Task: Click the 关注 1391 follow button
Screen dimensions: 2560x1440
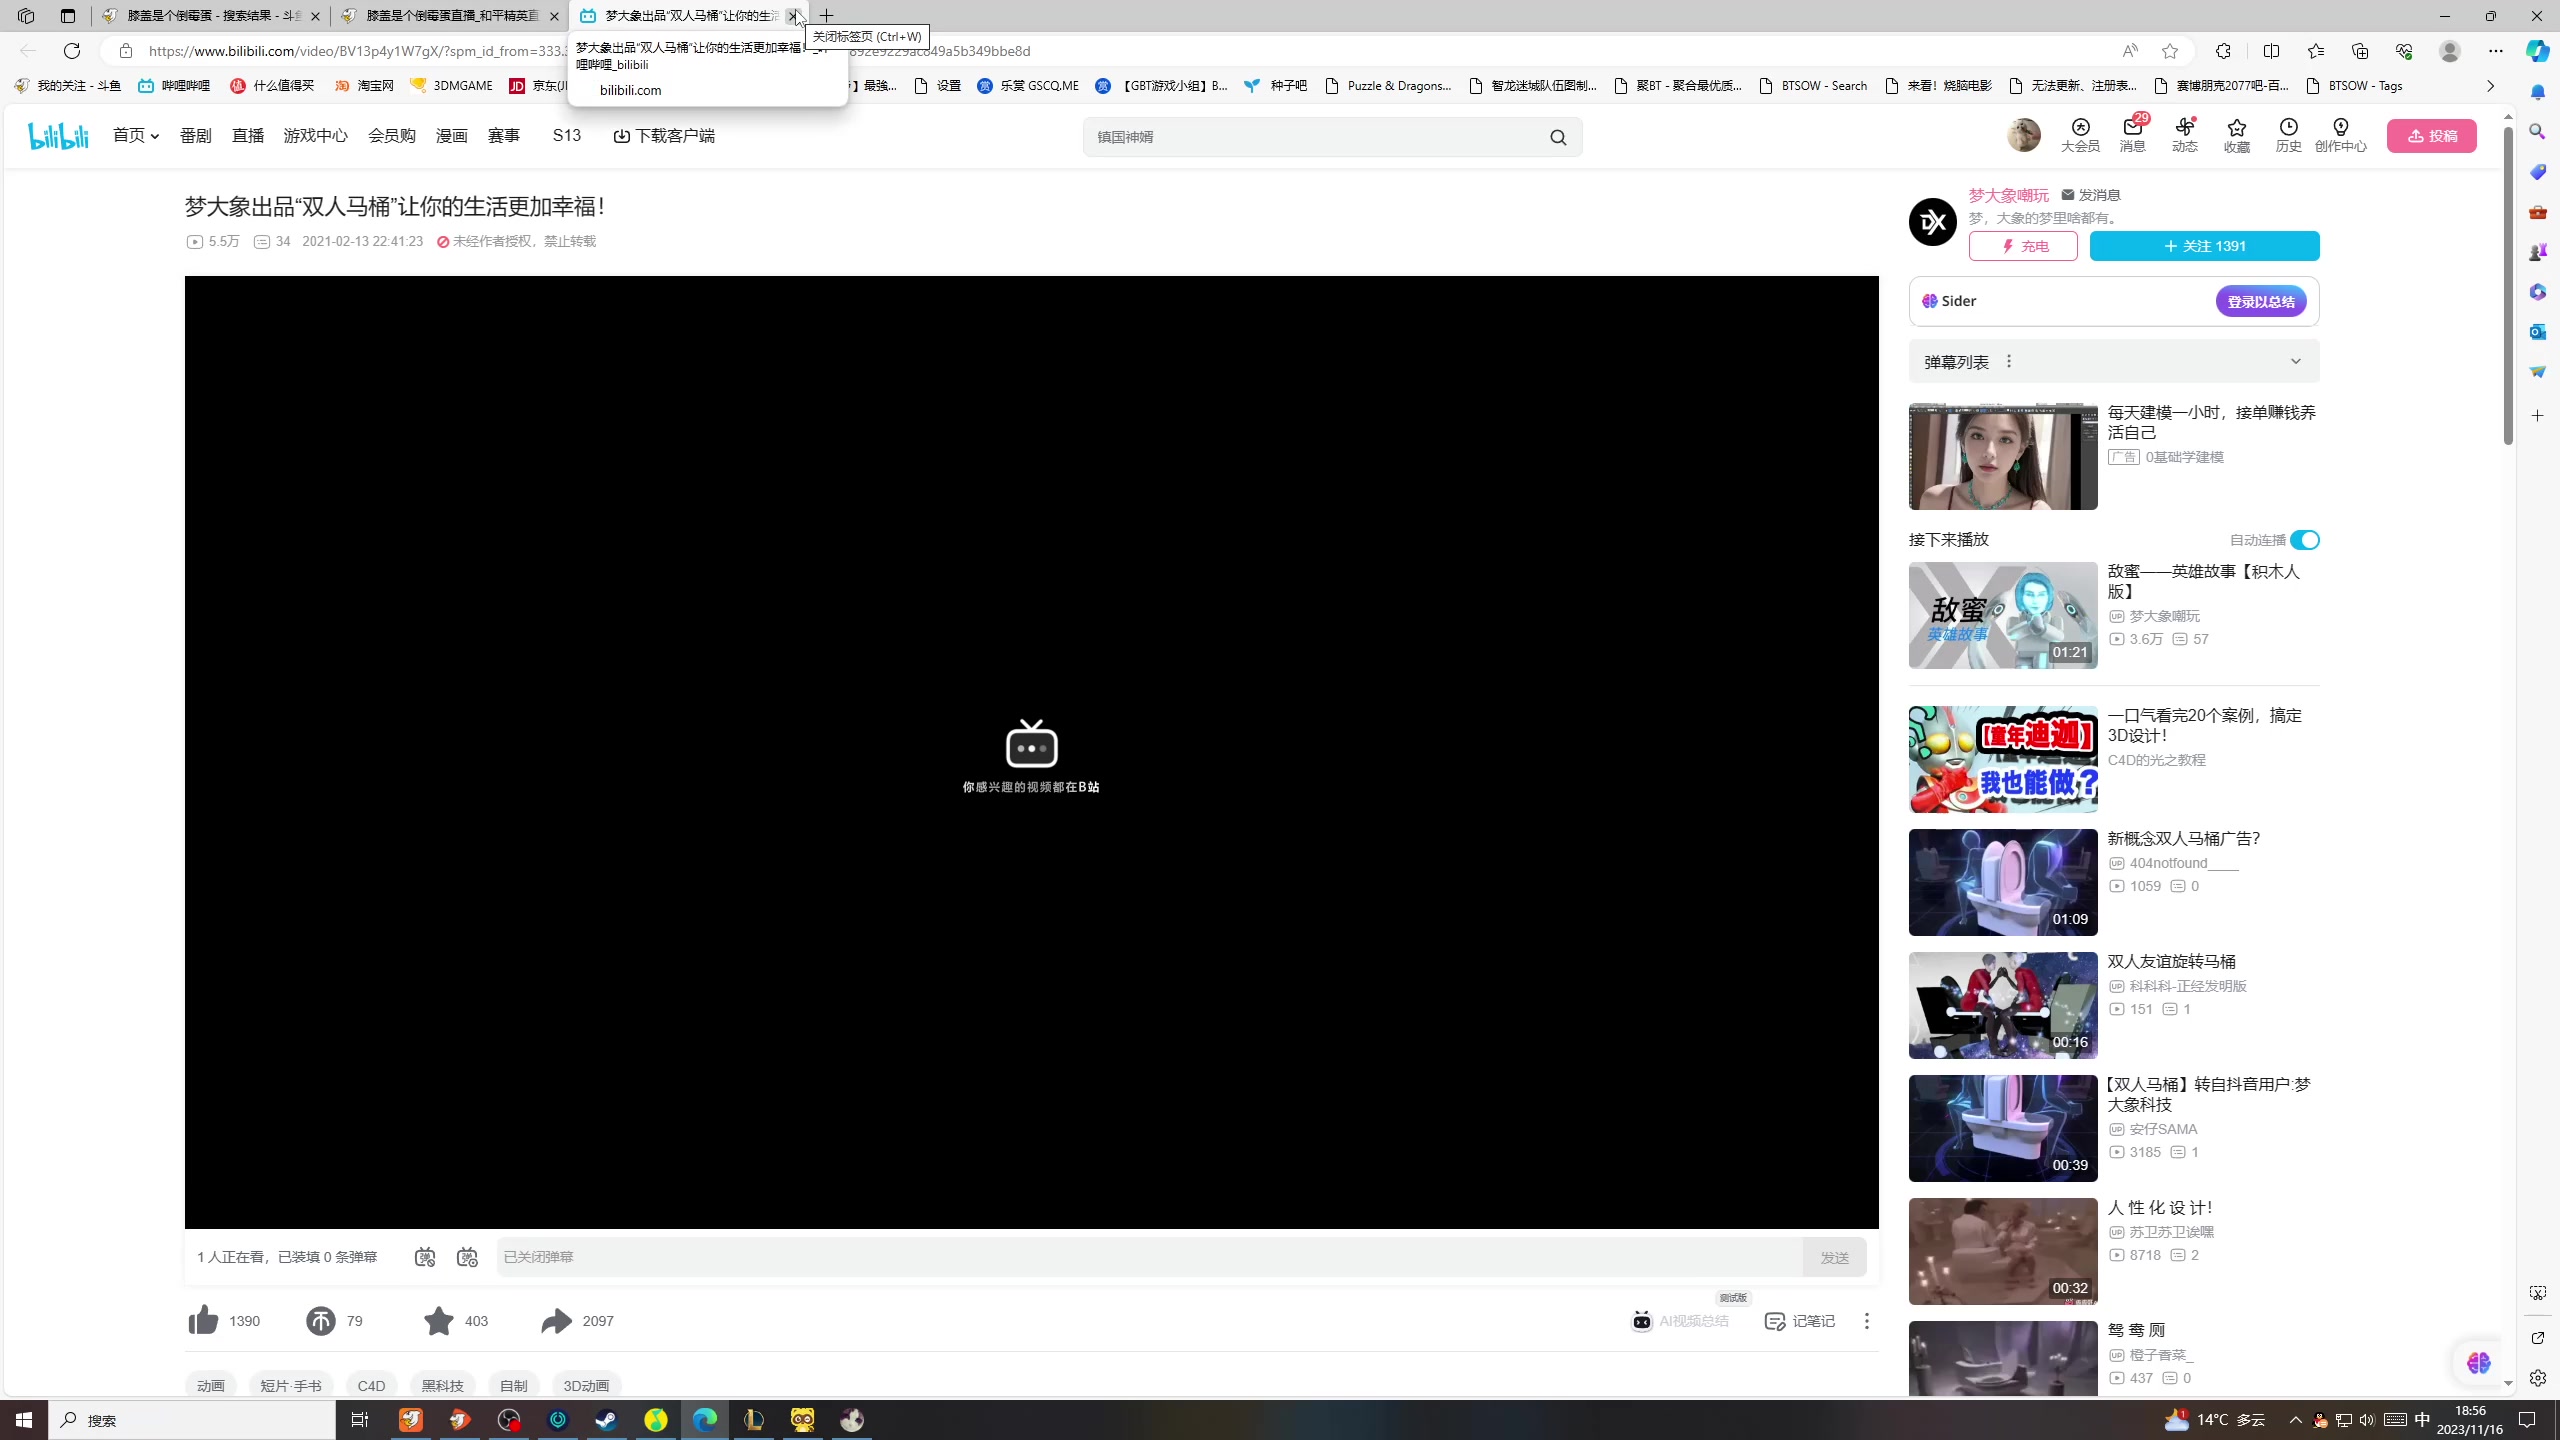Action: click(2204, 246)
